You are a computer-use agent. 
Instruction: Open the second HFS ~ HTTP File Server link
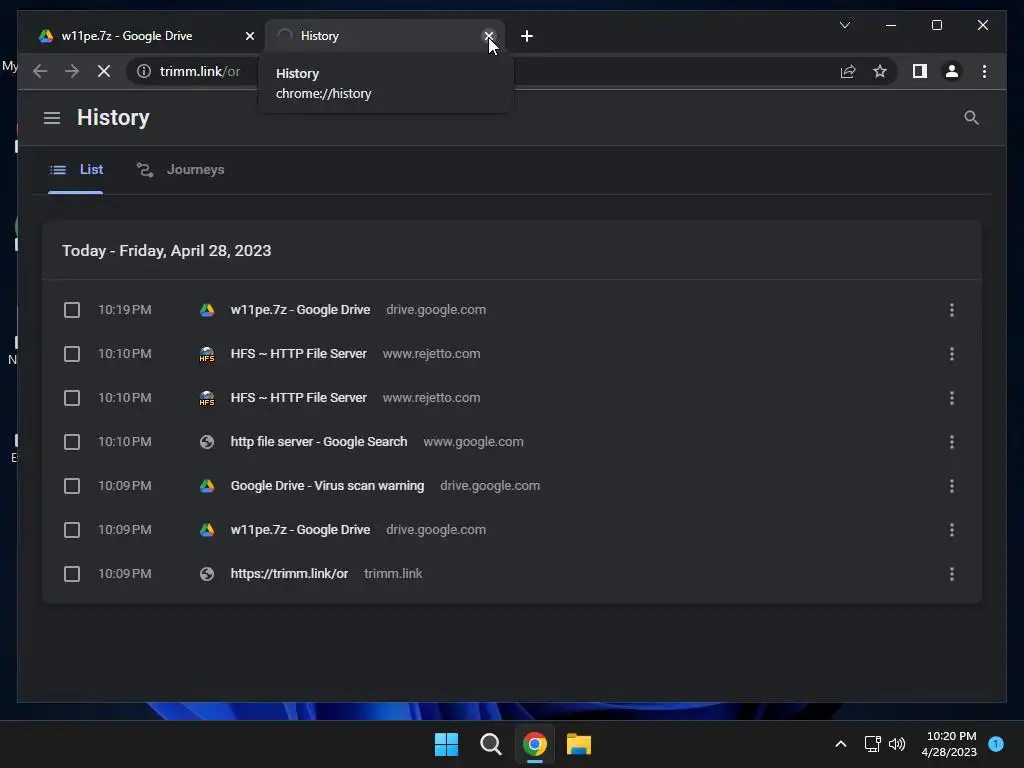point(298,398)
